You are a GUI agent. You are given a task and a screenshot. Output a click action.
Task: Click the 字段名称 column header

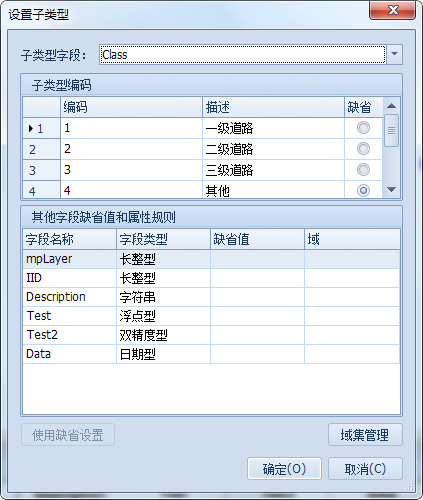70,239
